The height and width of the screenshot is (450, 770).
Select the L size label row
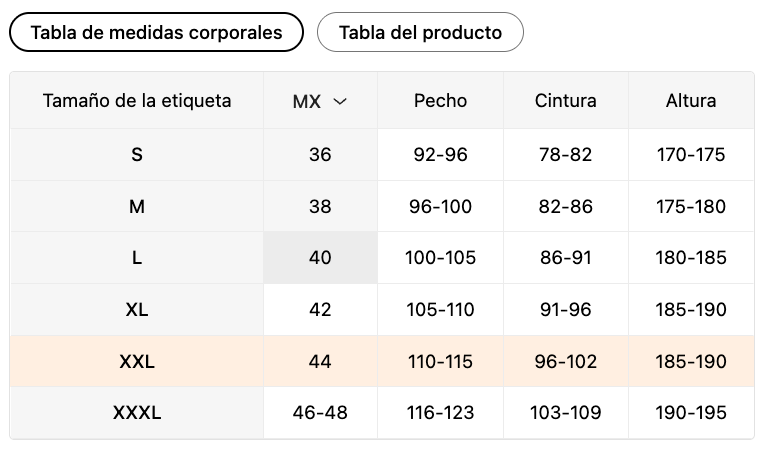click(137, 258)
